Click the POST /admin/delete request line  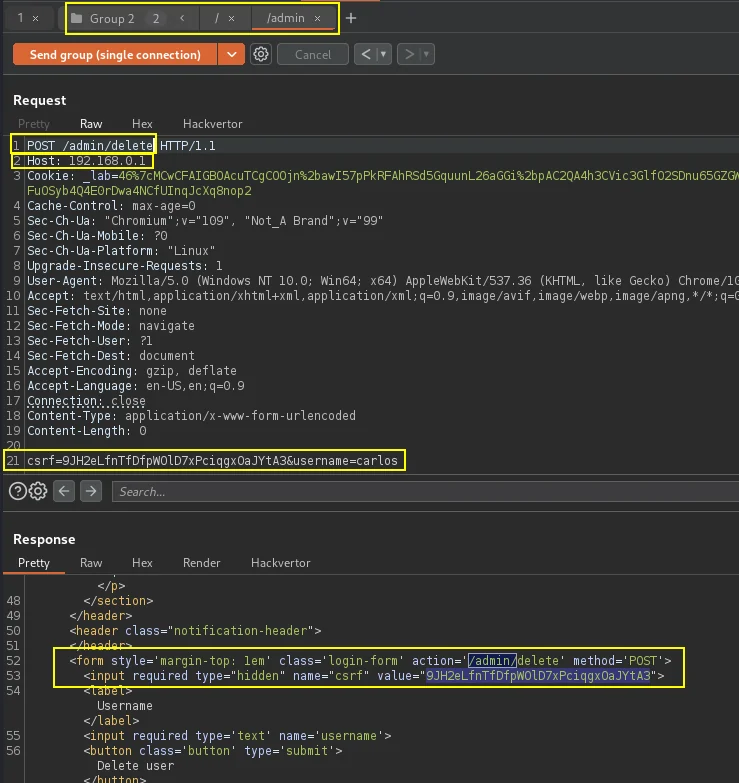tap(121, 146)
